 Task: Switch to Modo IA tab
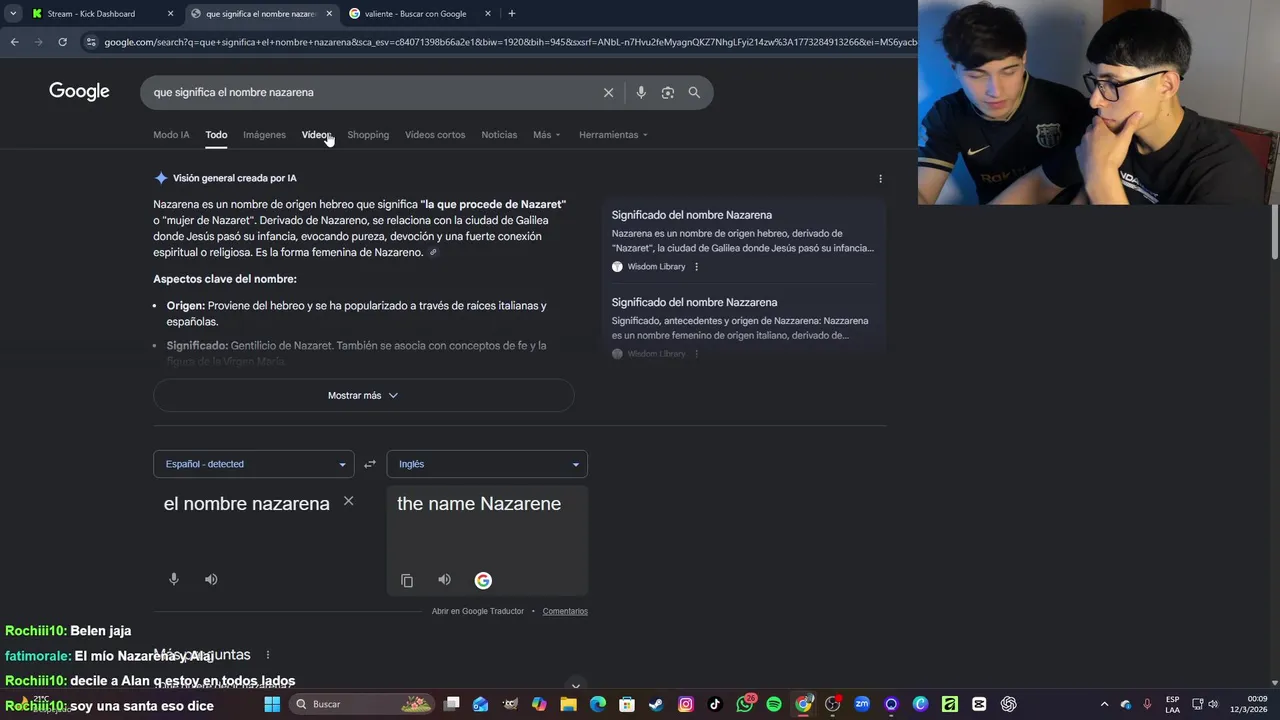[171, 135]
